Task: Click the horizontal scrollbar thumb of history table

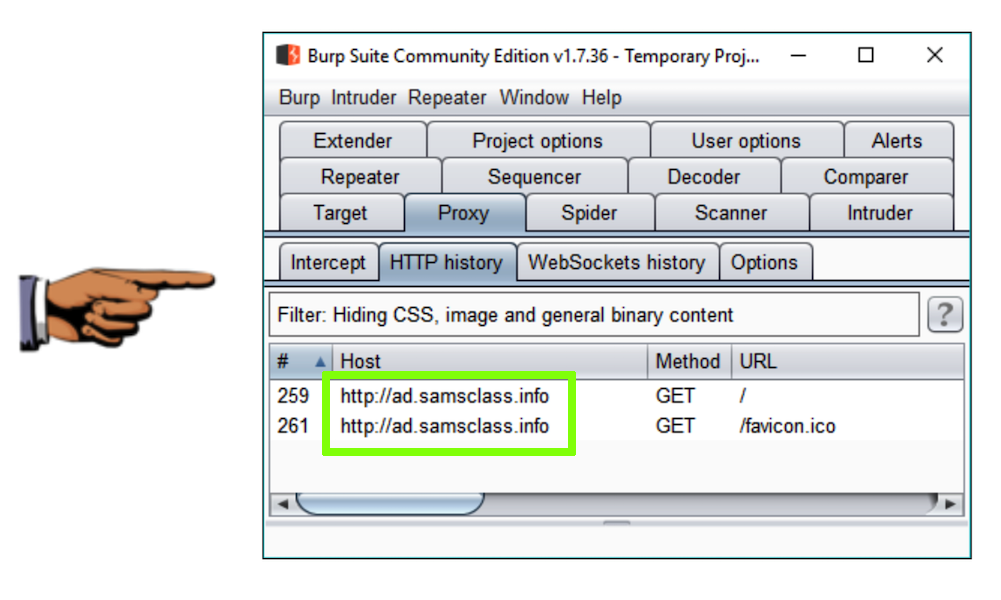Action: 390,504
